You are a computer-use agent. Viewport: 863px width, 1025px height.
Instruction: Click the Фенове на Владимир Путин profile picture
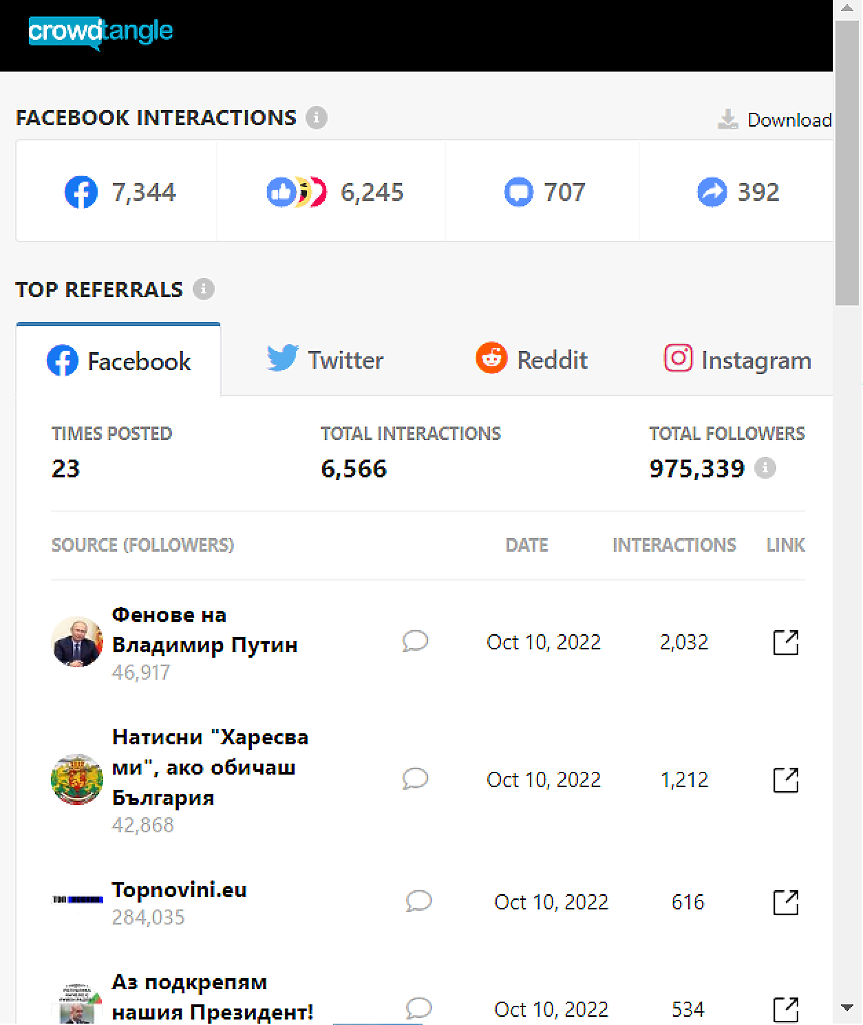pos(77,642)
